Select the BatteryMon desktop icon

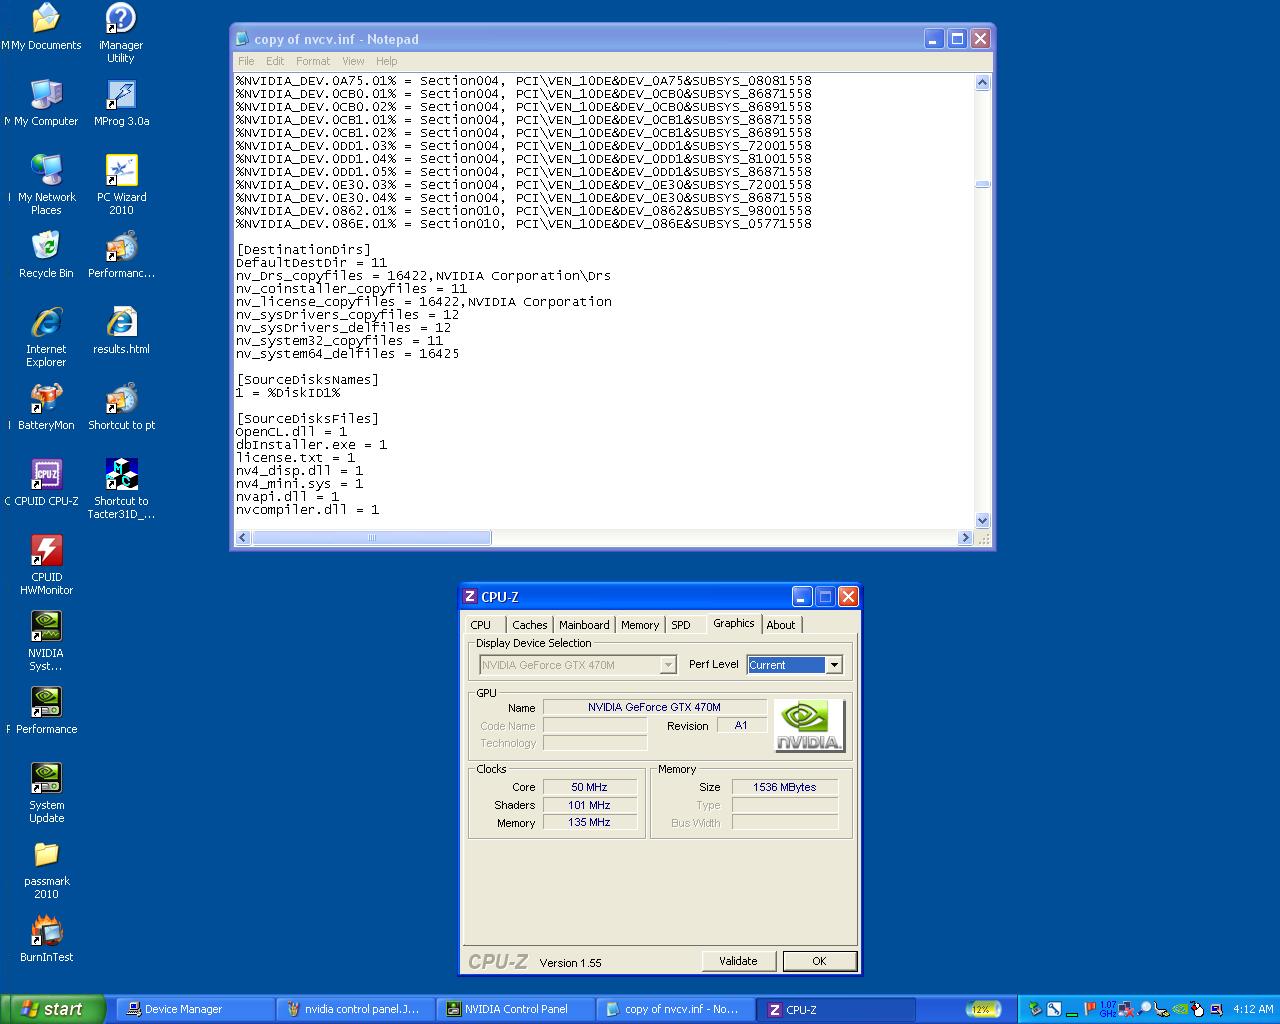coord(46,407)
